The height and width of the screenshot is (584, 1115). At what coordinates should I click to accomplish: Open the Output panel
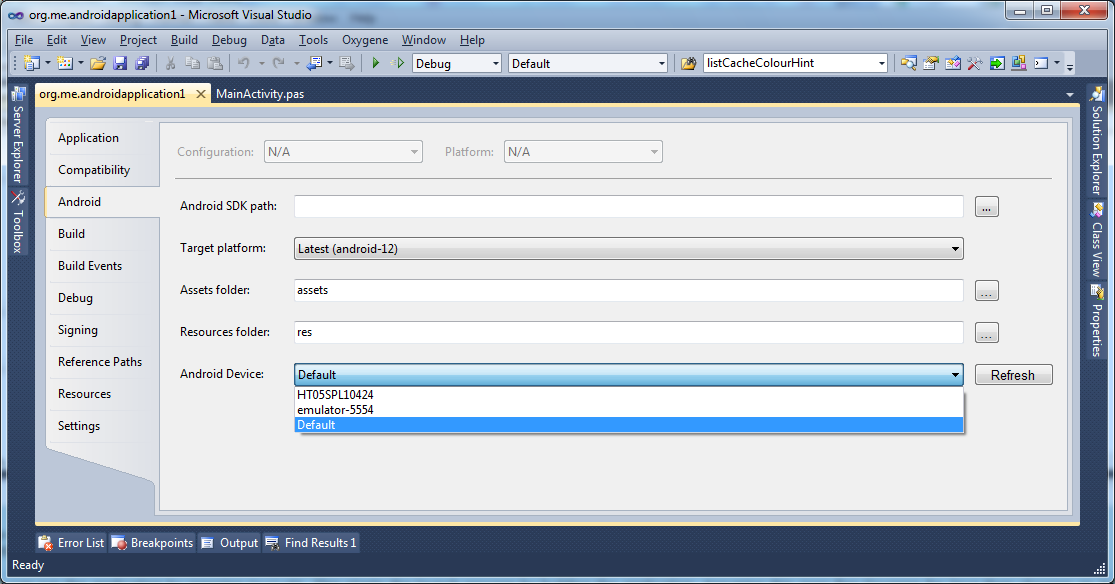click(x=230, y=543)
